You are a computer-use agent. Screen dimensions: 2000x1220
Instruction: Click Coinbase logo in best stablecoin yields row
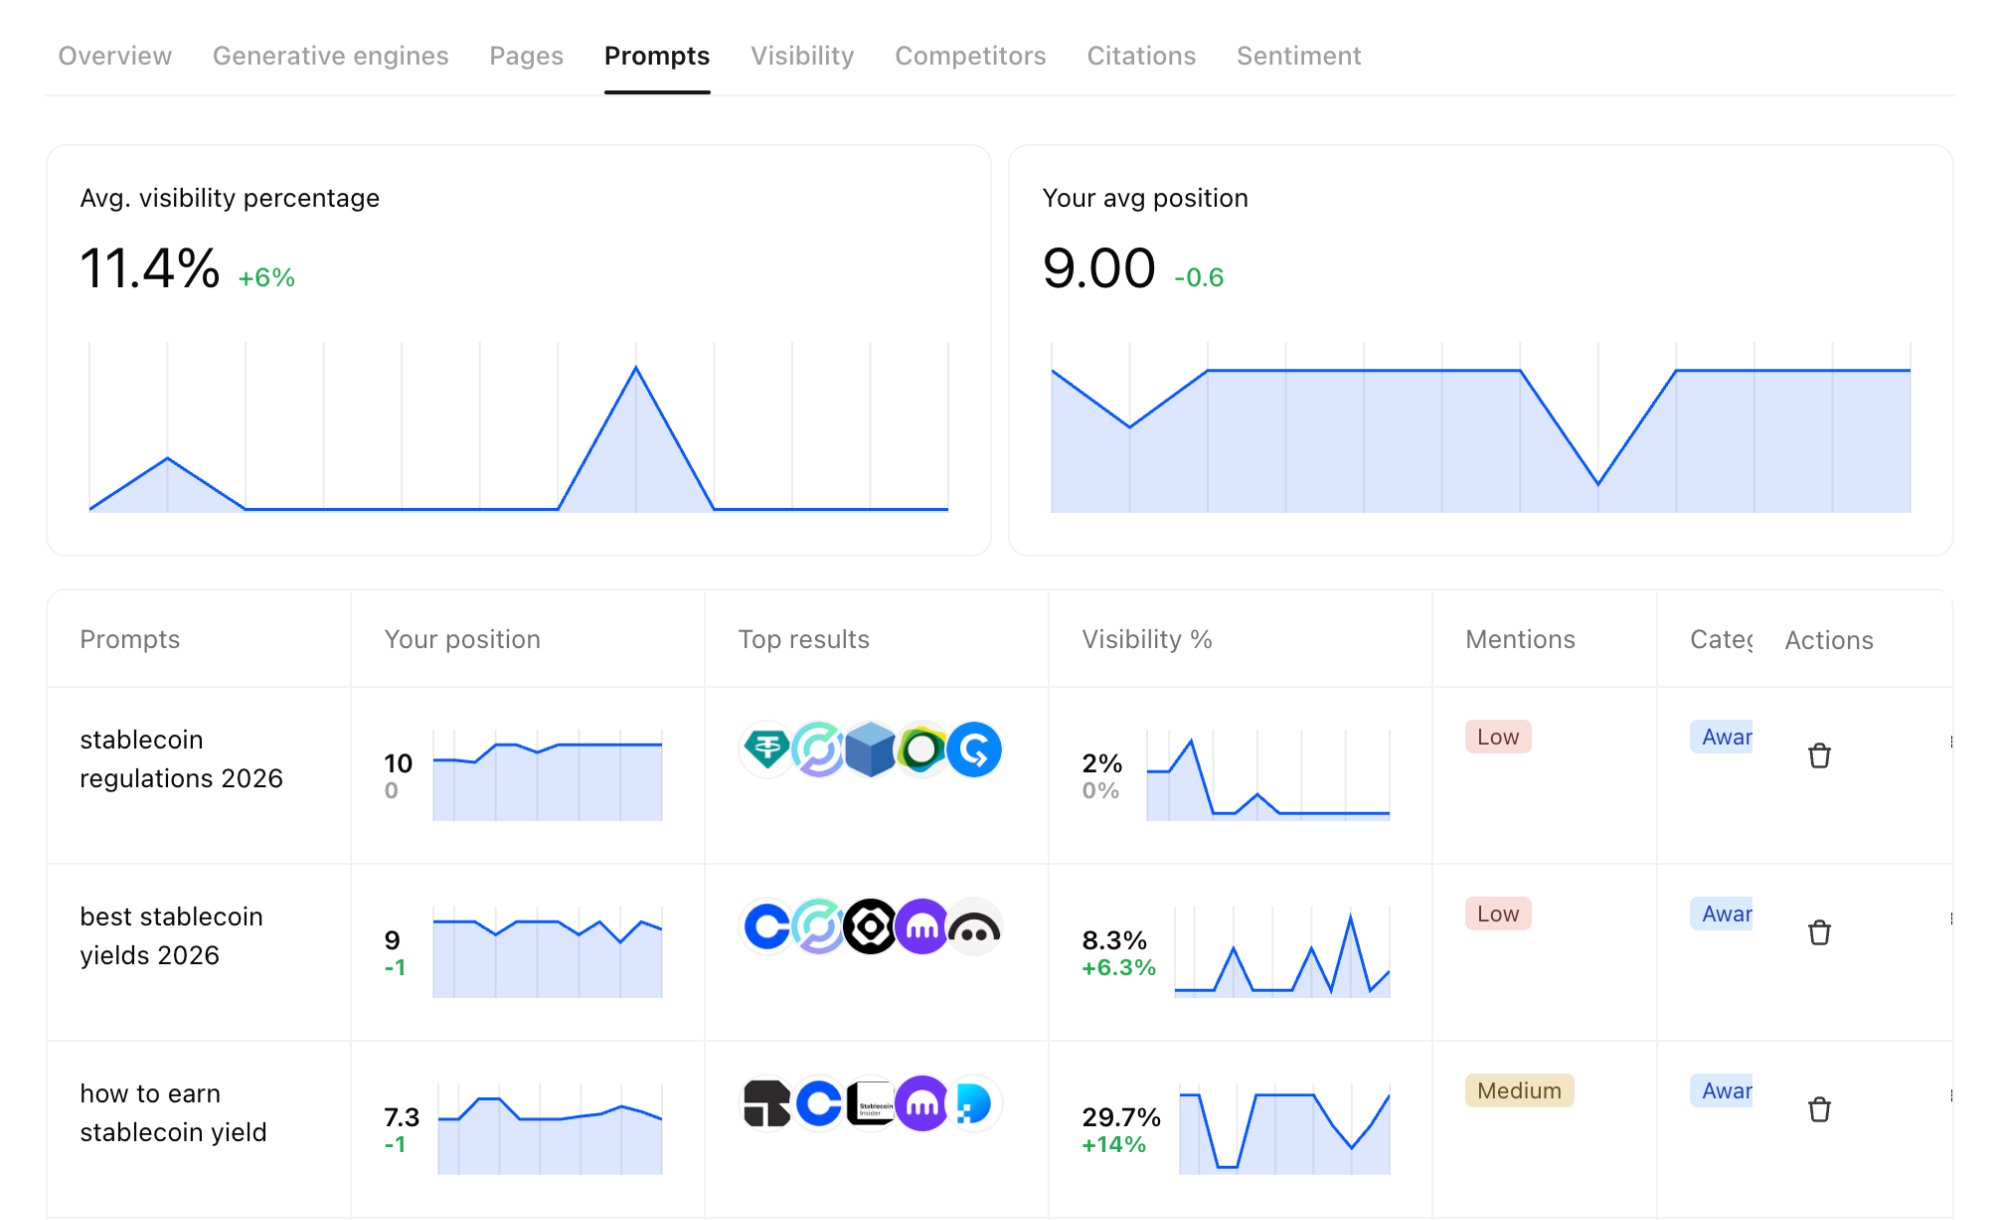click(767, 926)
